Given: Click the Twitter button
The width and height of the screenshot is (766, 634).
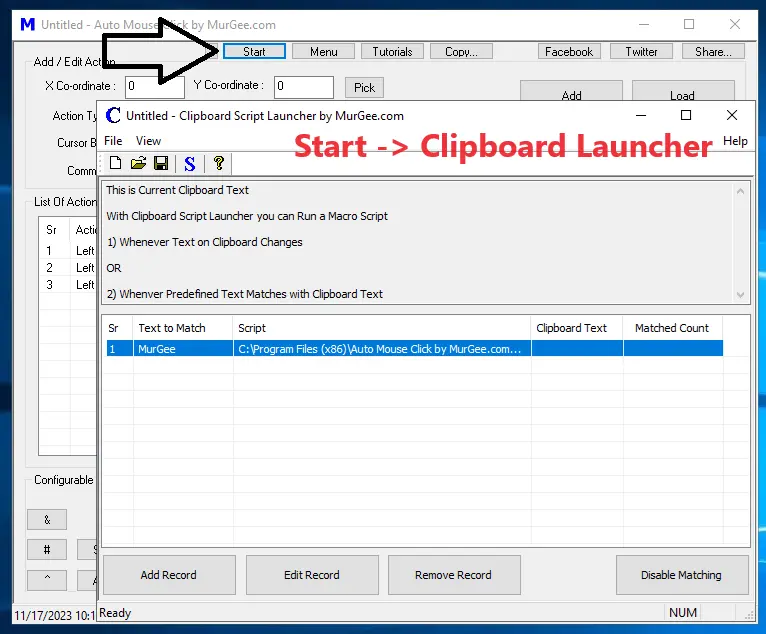Looking at the screenshot, I should click(x=641, y=51).
